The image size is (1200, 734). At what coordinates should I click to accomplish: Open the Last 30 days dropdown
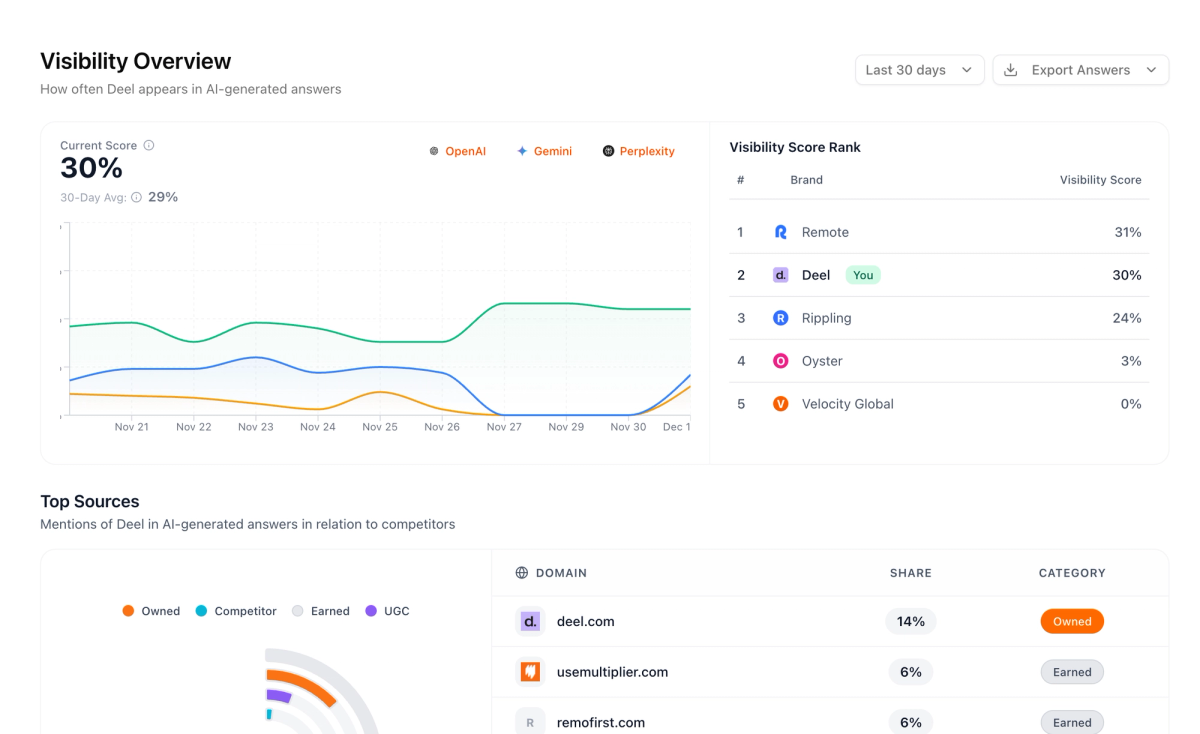pos(919,70)
